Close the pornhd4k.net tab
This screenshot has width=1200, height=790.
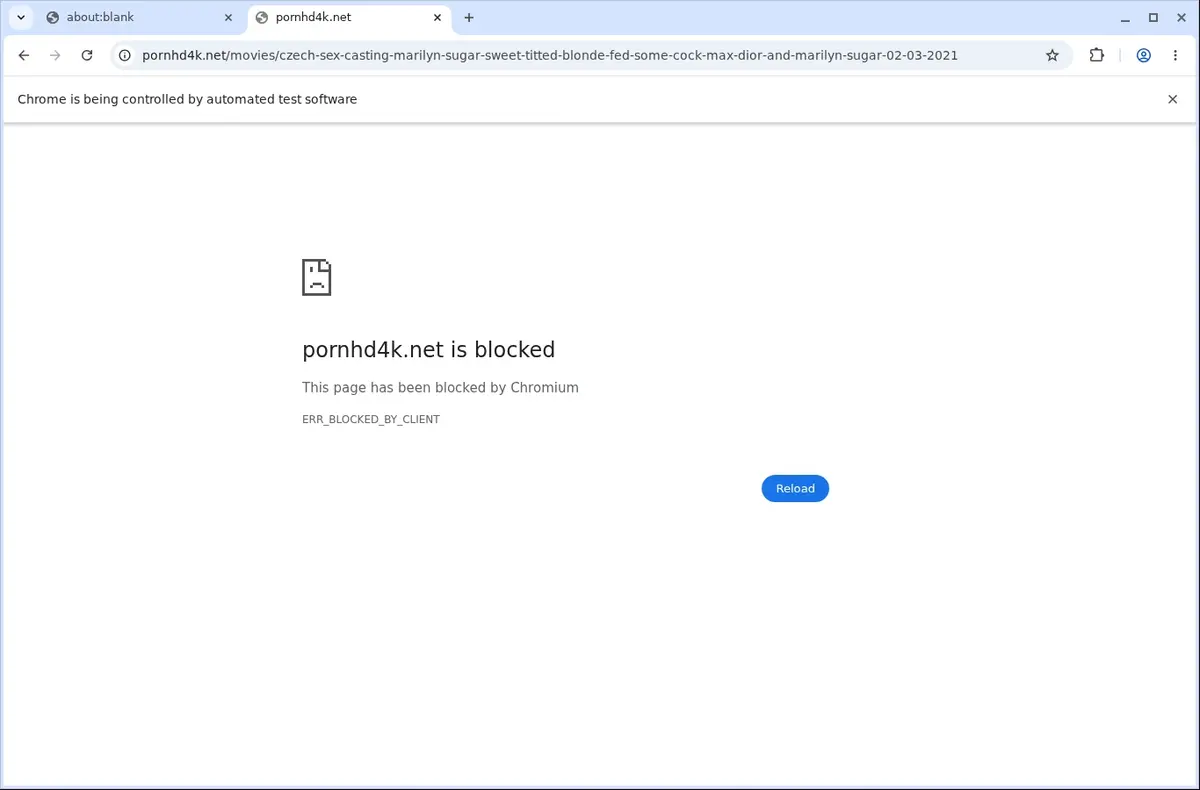pyautogui.click(x=438, y=17)
